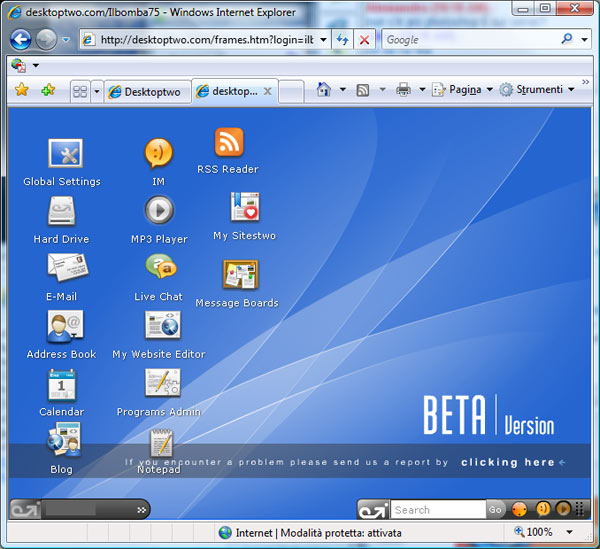Launch the Programs Admin icon
Viewport: 600px width, 549px height.
163,383
